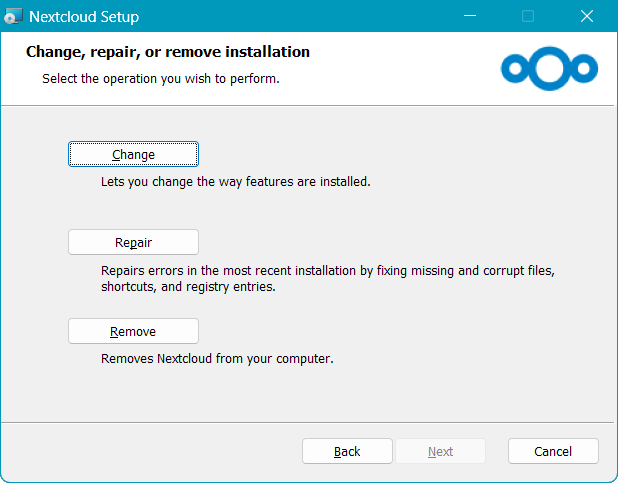The image size is (618, 483).
Task: Click the left small circle of Nextcloud logo
Action: [515, 68]
